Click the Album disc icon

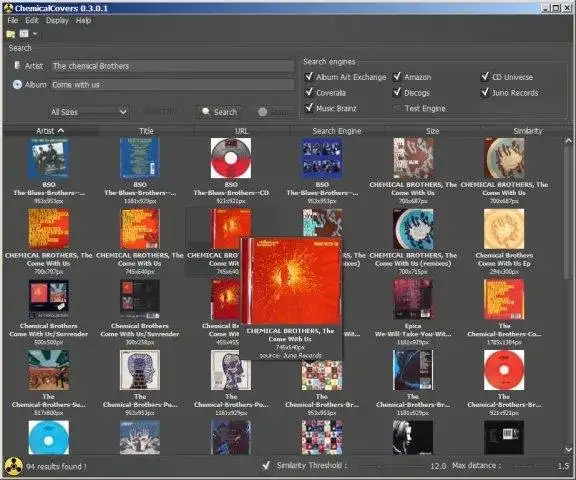click(17, 84)
